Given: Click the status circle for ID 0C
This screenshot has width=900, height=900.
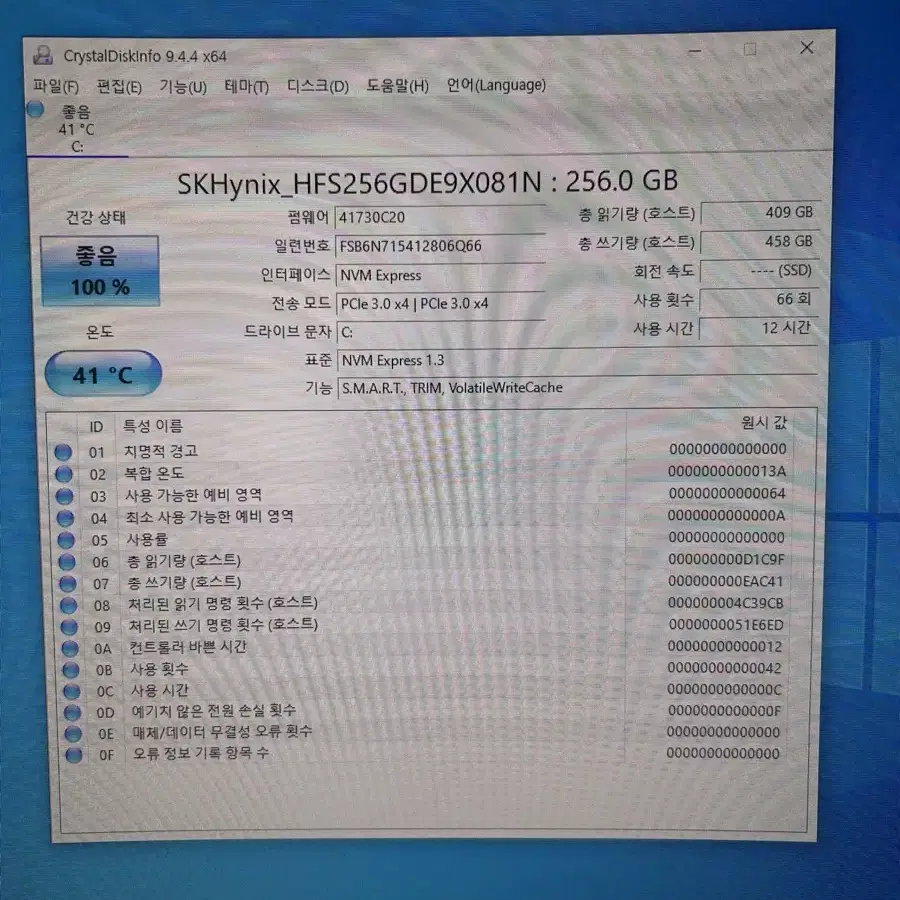Looking at the screenshot, I should pos(72,691).
